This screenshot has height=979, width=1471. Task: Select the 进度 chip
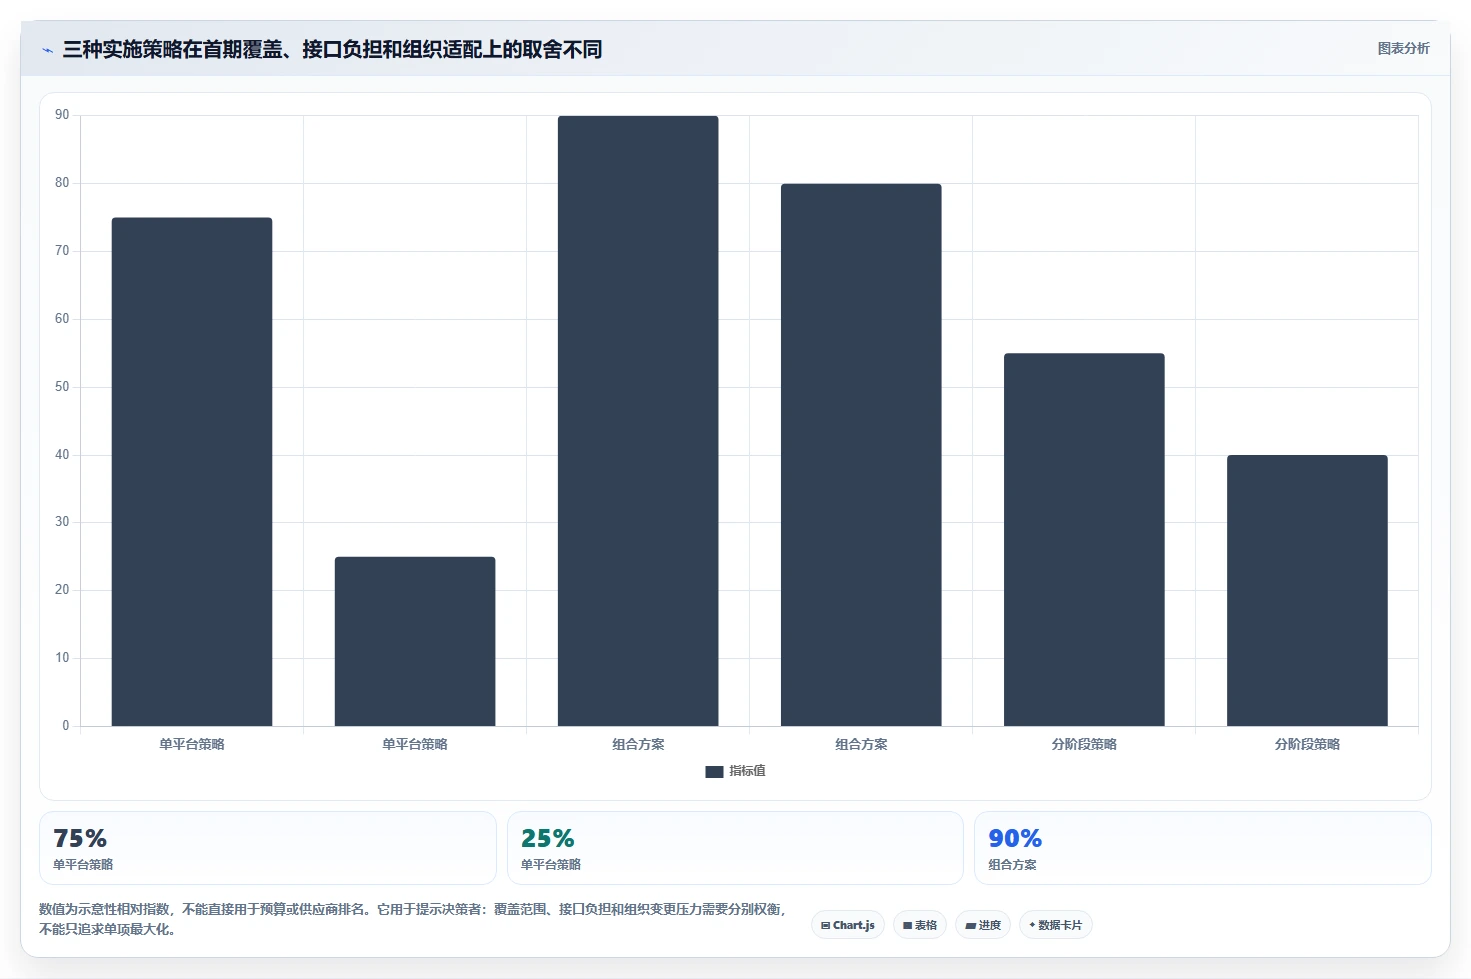pyautogui.click(x=983, y=925)
